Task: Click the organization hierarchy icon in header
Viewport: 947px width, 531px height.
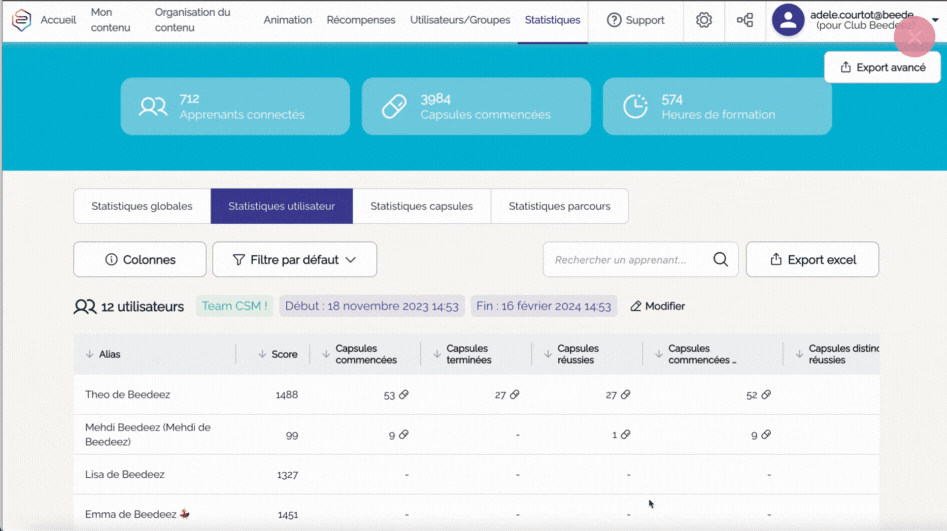Action: pos(745,20)
